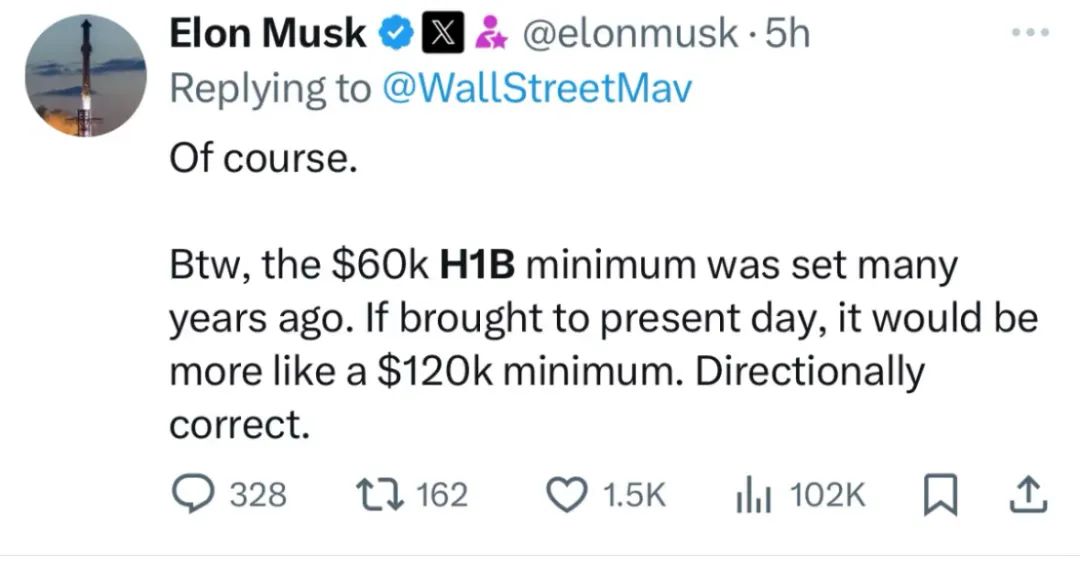Click the 328 replies count
Viewport: 1080px width, 566px height.
258,495
